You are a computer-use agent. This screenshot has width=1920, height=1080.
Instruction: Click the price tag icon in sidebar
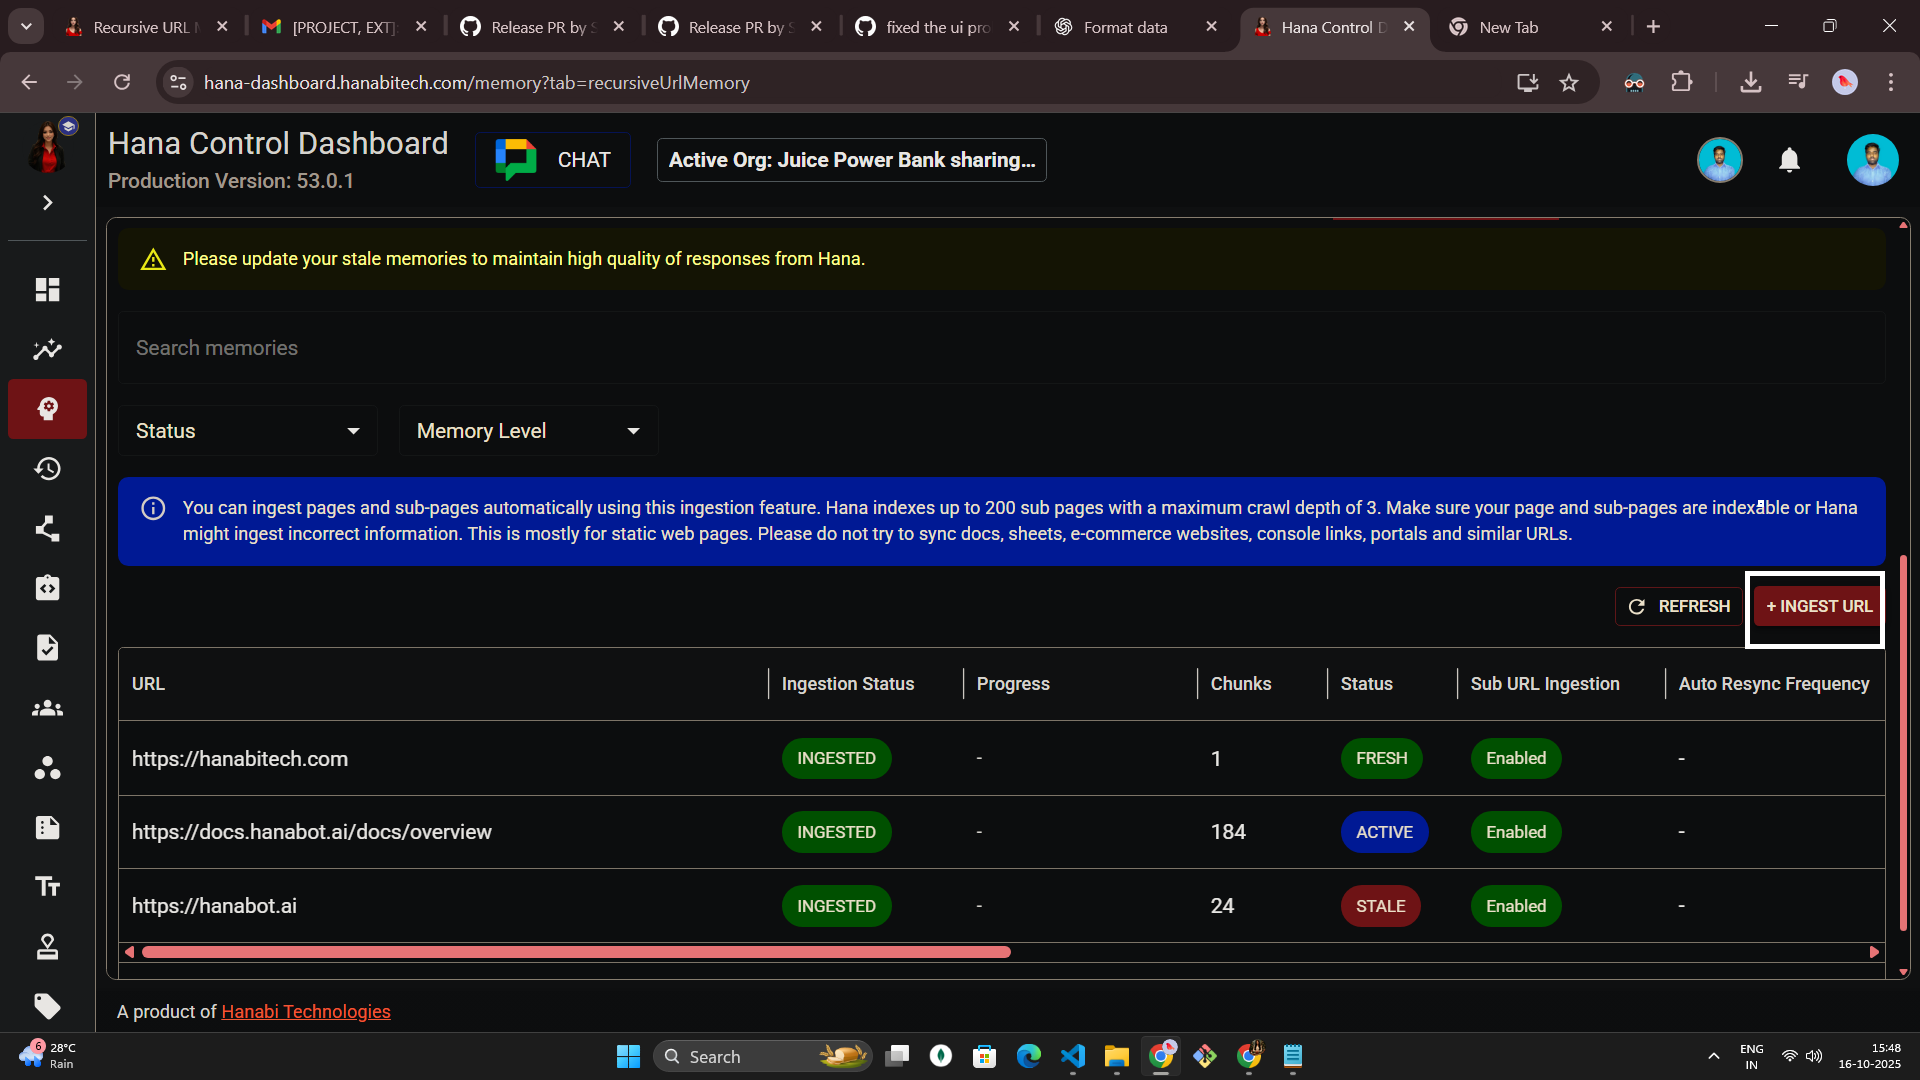(x=47, y=1006)
